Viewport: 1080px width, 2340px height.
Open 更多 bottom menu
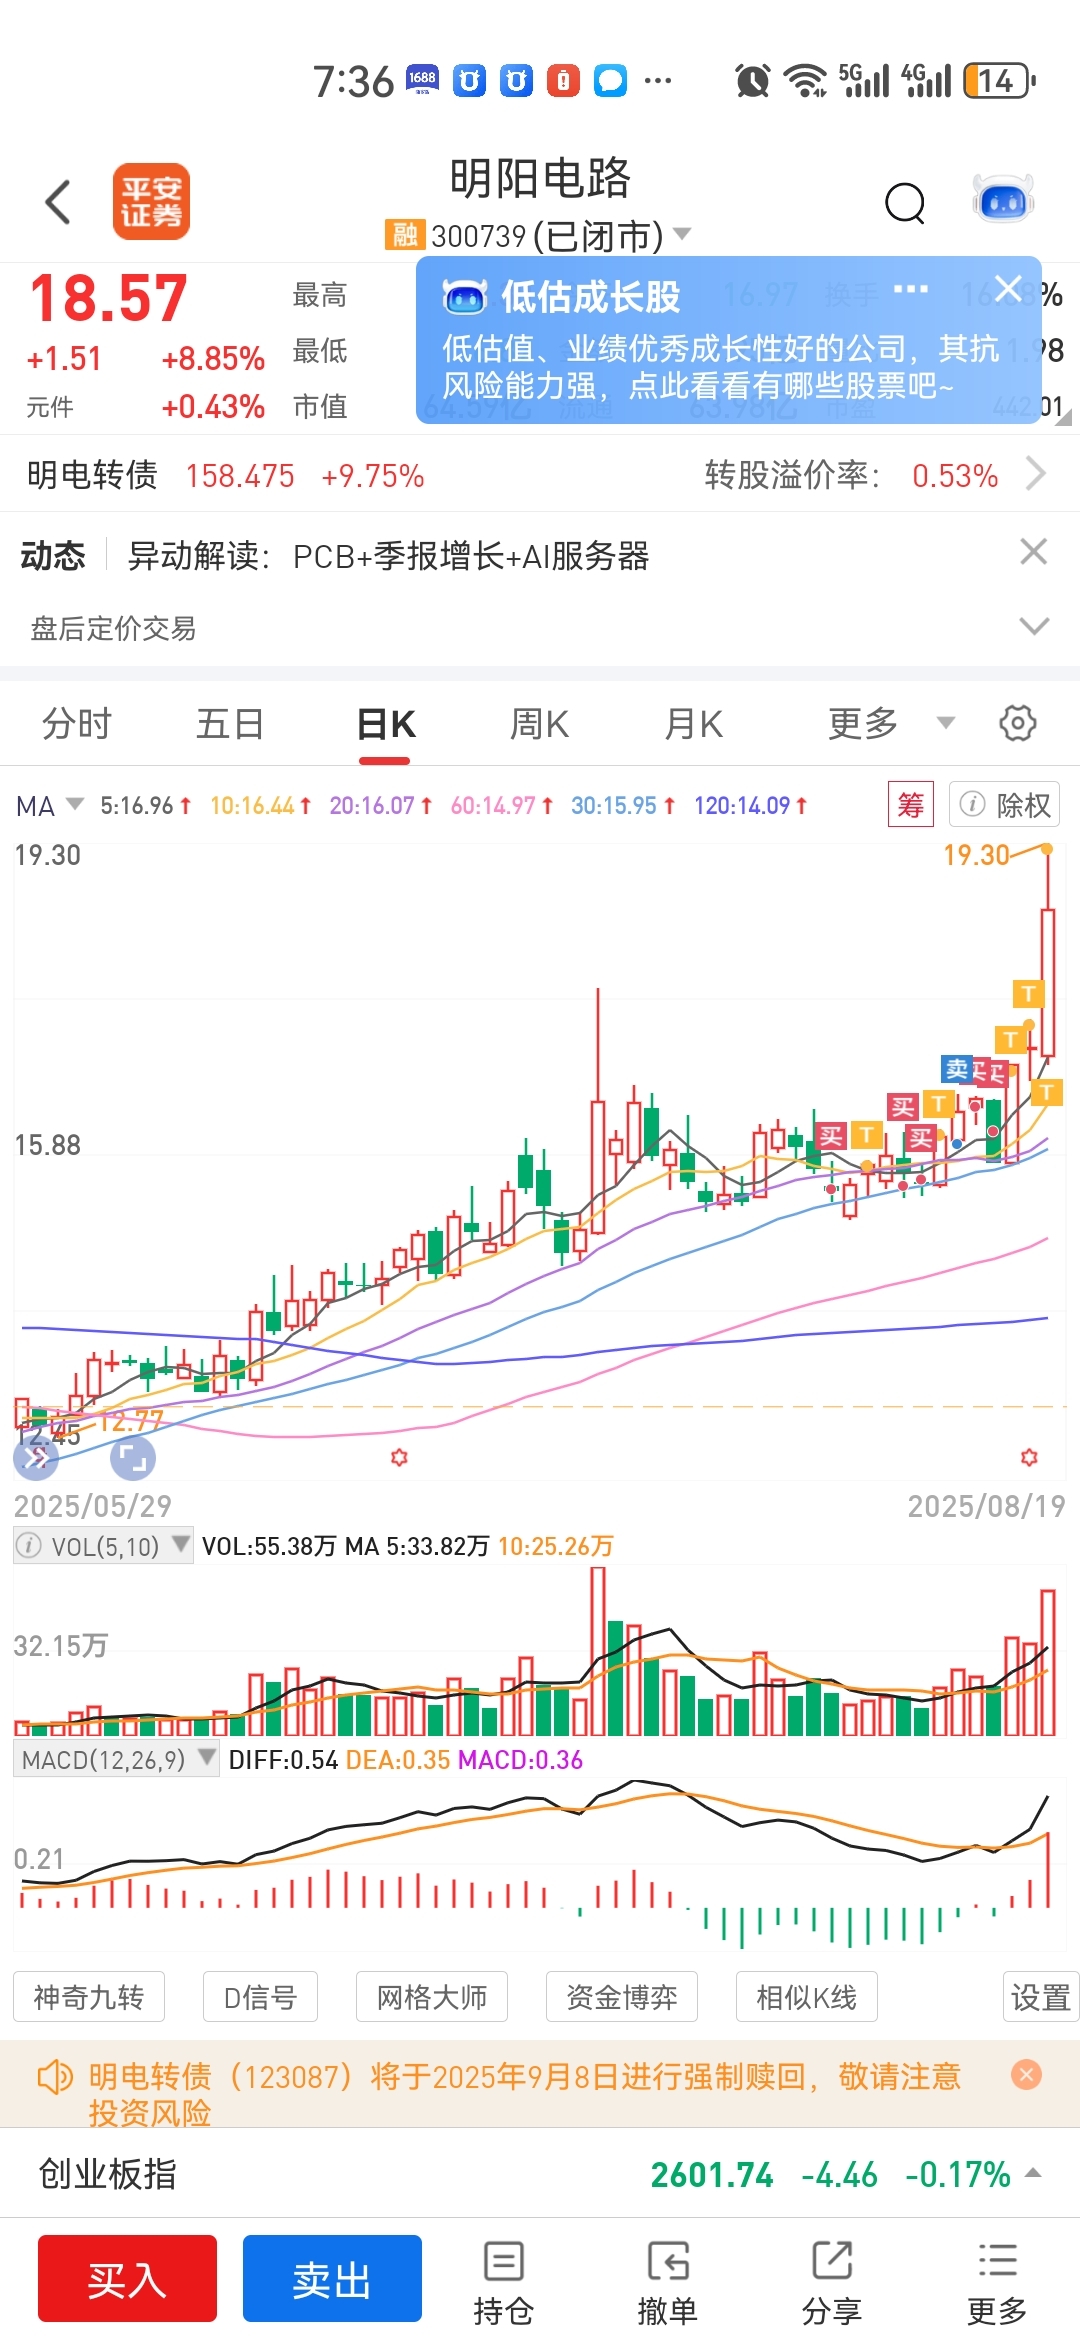[x=997, y=2282]
